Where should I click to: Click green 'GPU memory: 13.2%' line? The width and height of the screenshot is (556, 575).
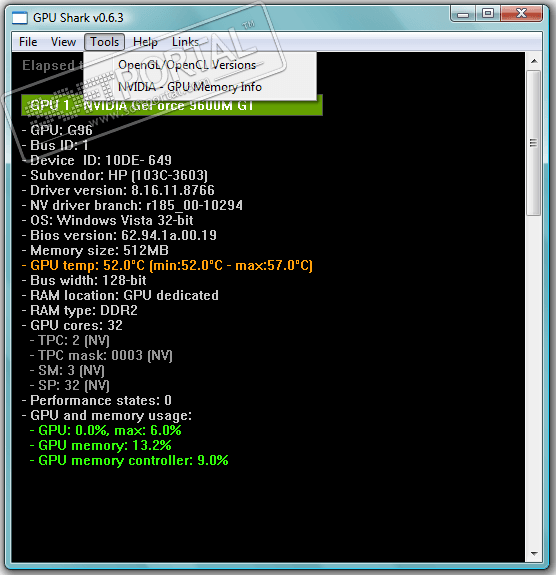pos(100,446)
